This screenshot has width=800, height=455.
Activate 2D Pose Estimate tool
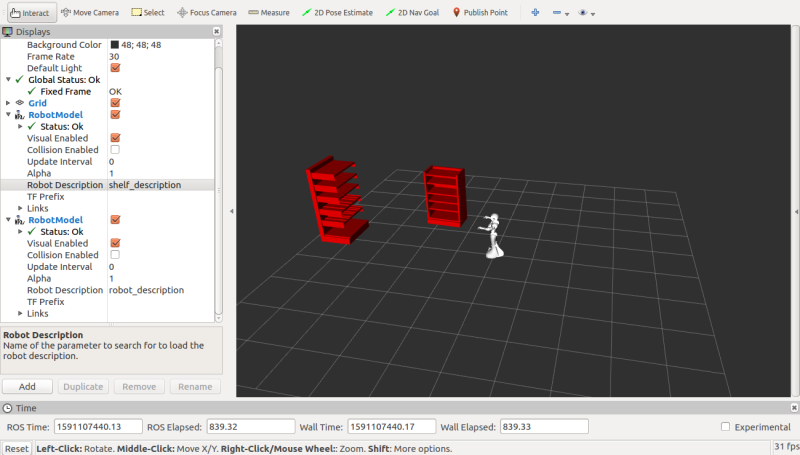click(337, 13)
